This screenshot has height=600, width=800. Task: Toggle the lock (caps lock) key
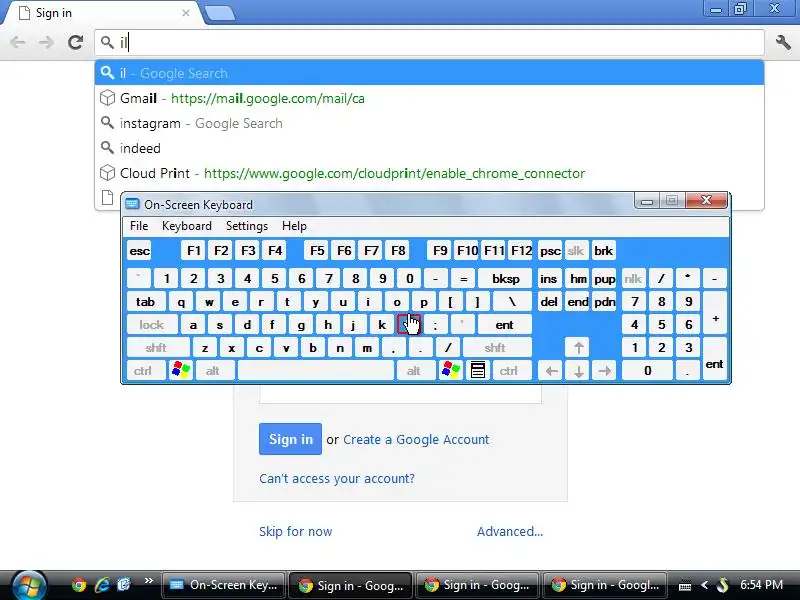pos(152,324)
